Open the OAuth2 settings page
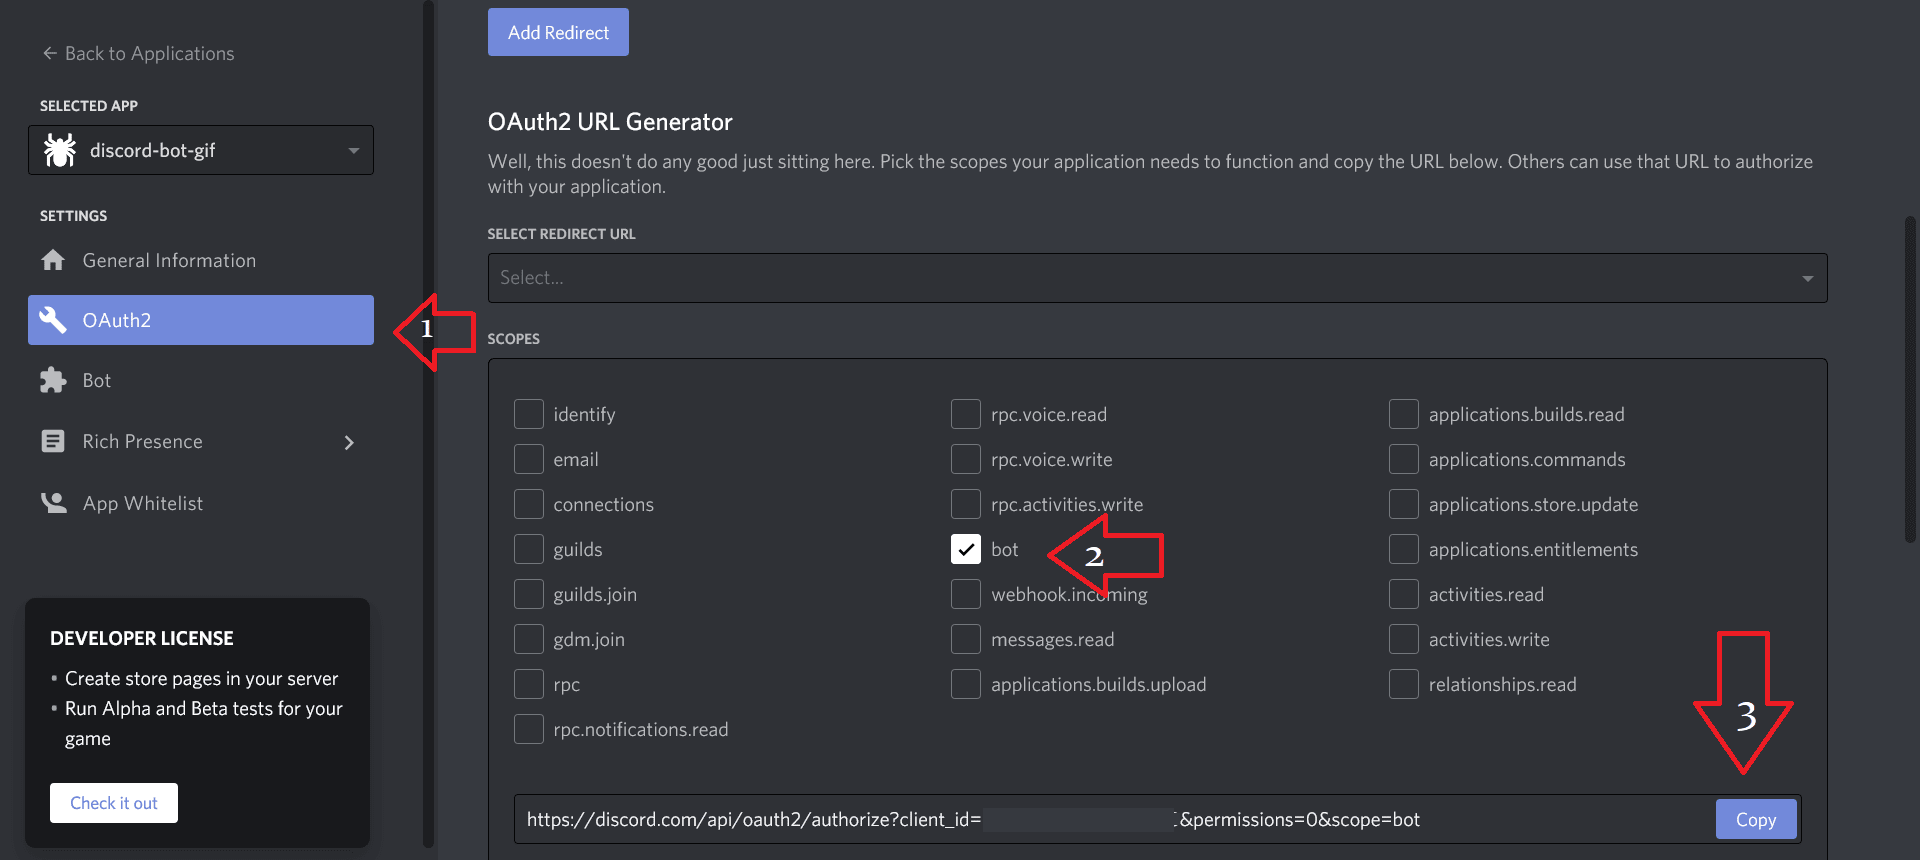 (x=201, y=320)
